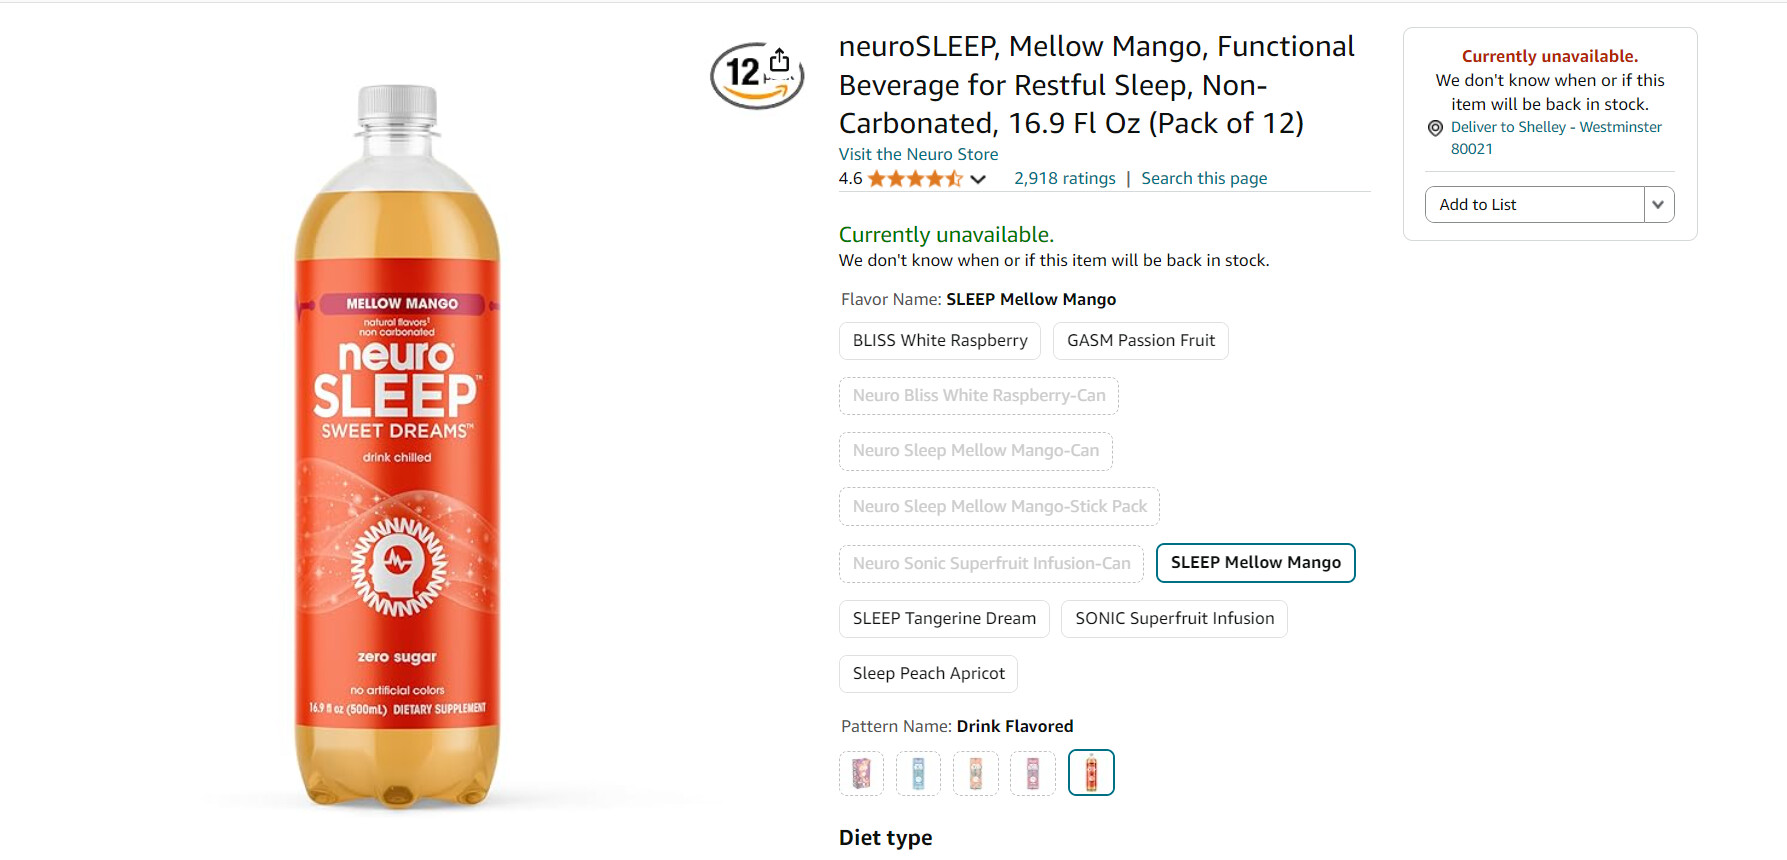Choose the BLISS White Raspberry flavor
1787x860 pixels.
(940, 341)
